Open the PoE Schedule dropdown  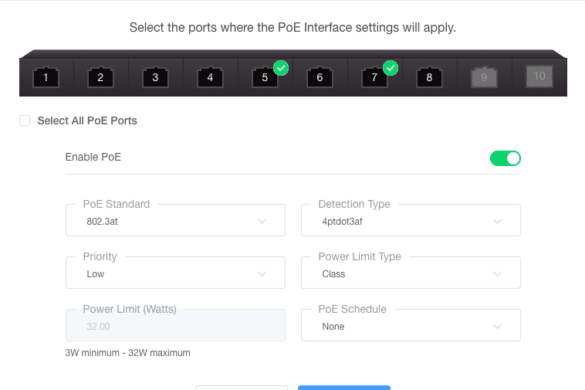pyautogui.click(x=411, y=325)
